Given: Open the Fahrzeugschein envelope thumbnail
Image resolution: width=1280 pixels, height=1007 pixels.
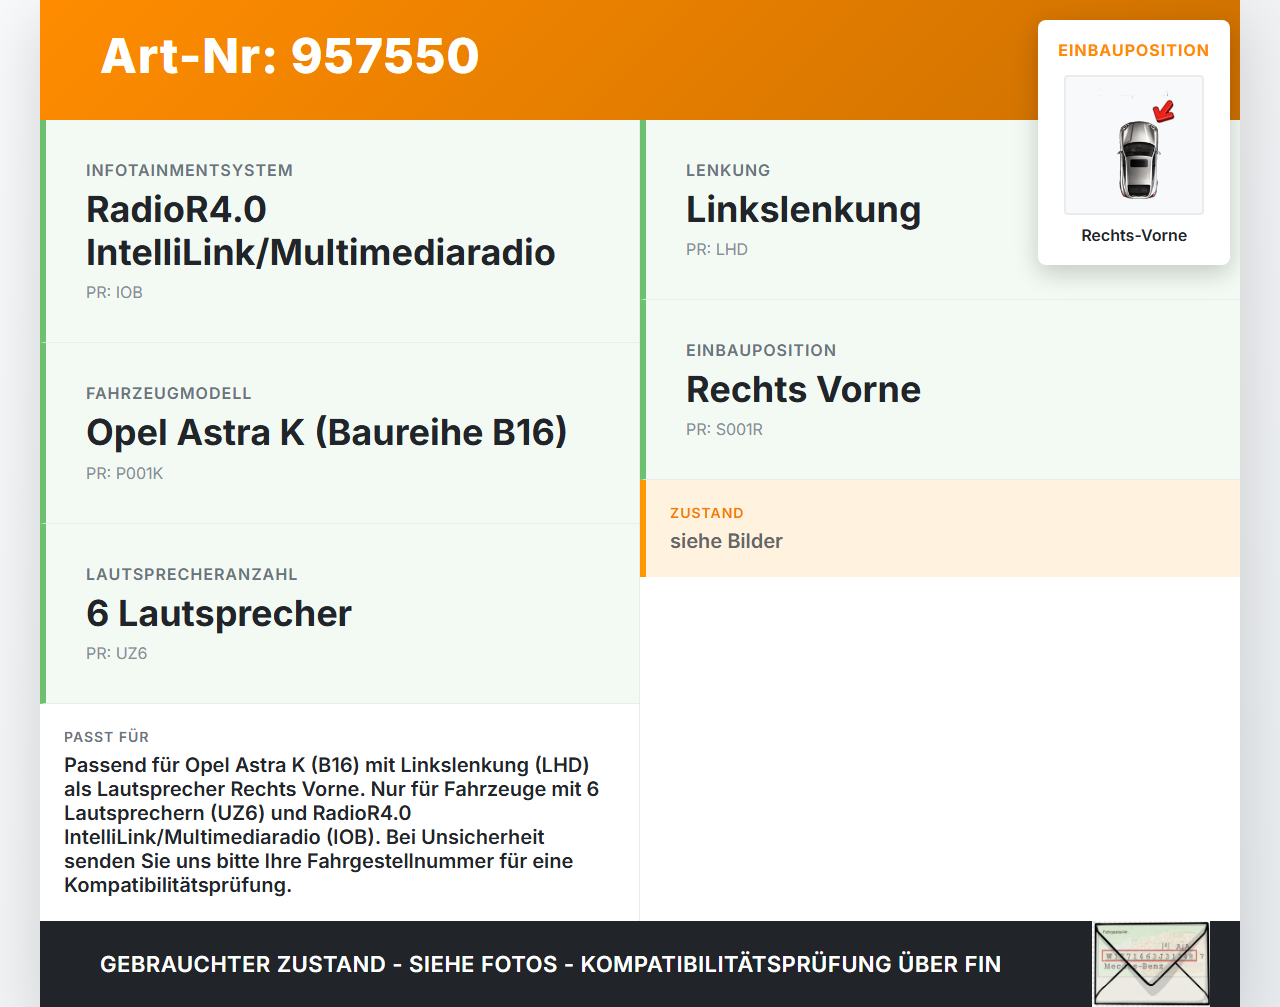Looking at the screenshot, I should pos(1151,961).
